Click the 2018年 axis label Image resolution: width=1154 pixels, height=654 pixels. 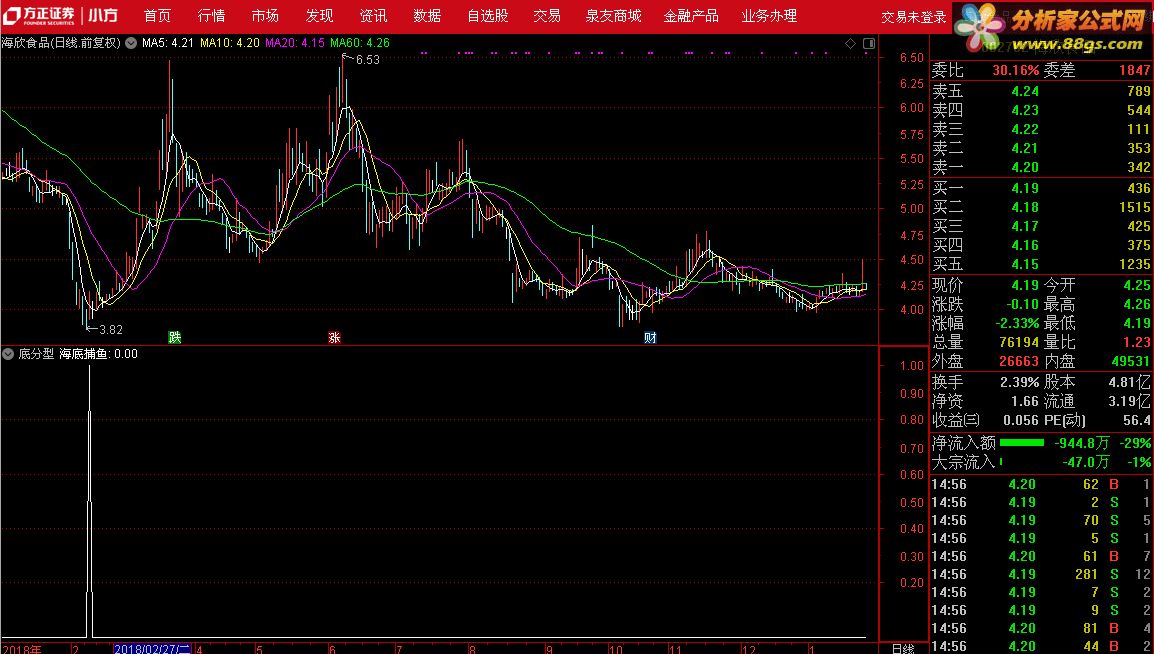point(21,649)
